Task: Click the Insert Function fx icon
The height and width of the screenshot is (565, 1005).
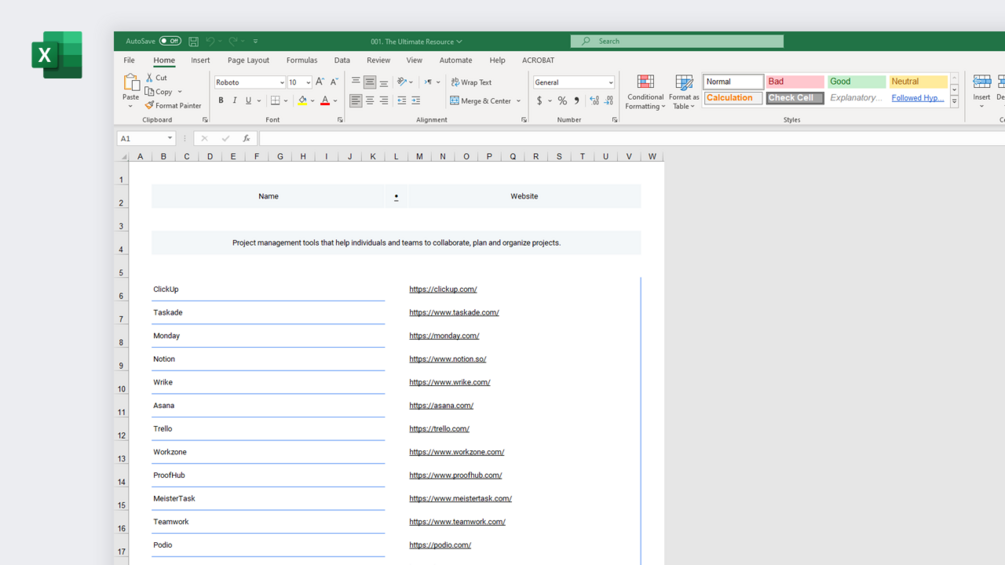Action: pyautogui.click(x=246, y=138)
